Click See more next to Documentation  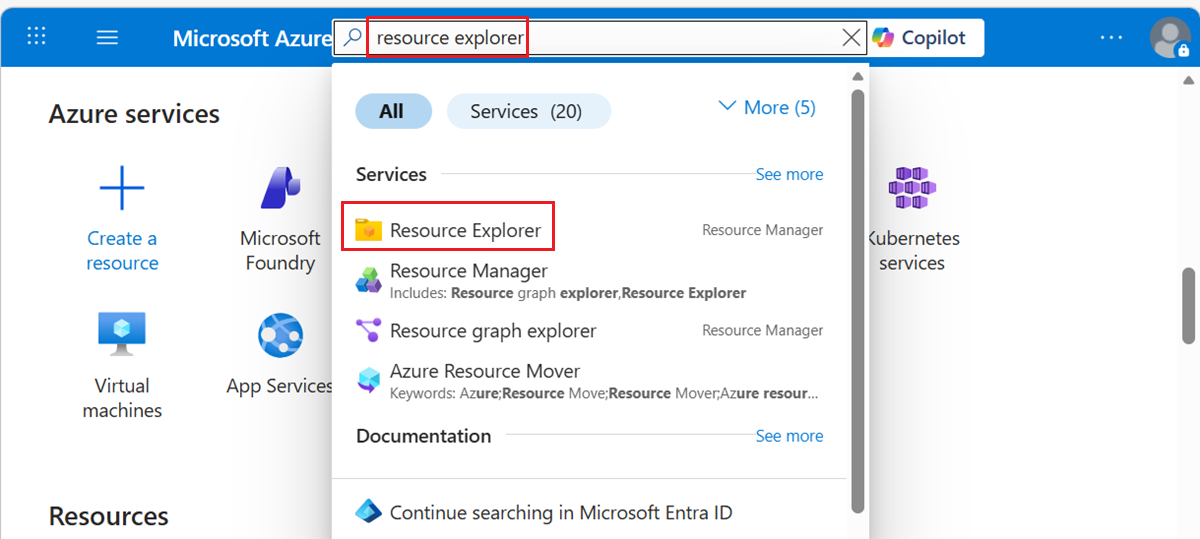pos(789,436)
